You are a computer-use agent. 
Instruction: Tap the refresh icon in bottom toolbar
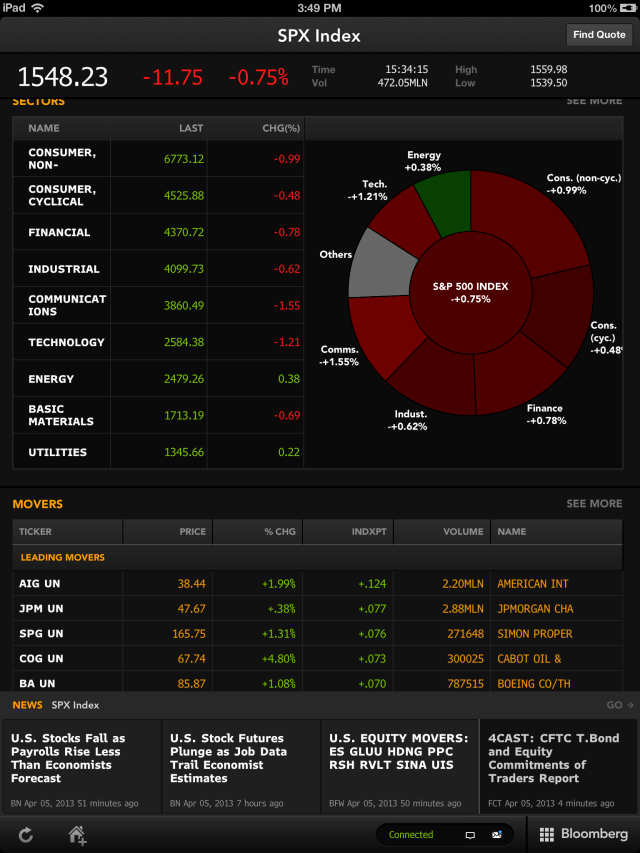point(27,835)
